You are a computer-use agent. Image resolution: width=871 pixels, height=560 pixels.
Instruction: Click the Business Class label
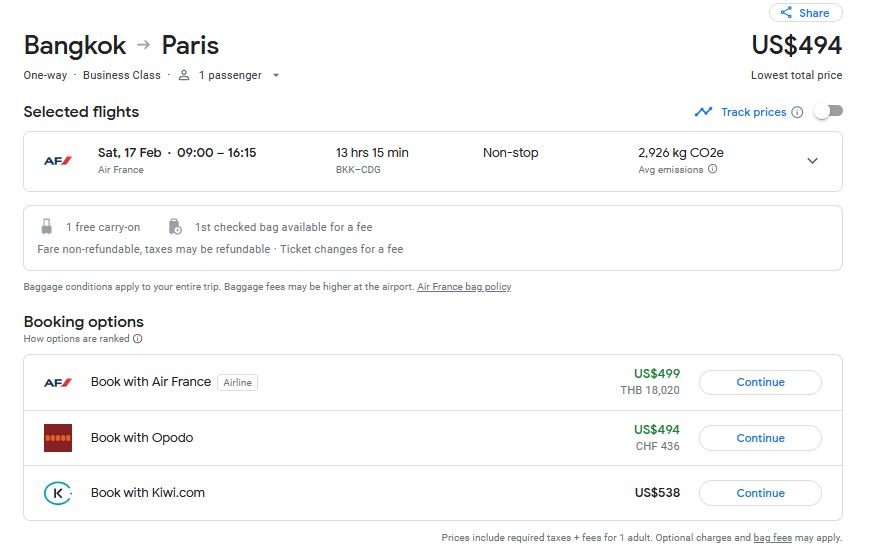(122, 75)
